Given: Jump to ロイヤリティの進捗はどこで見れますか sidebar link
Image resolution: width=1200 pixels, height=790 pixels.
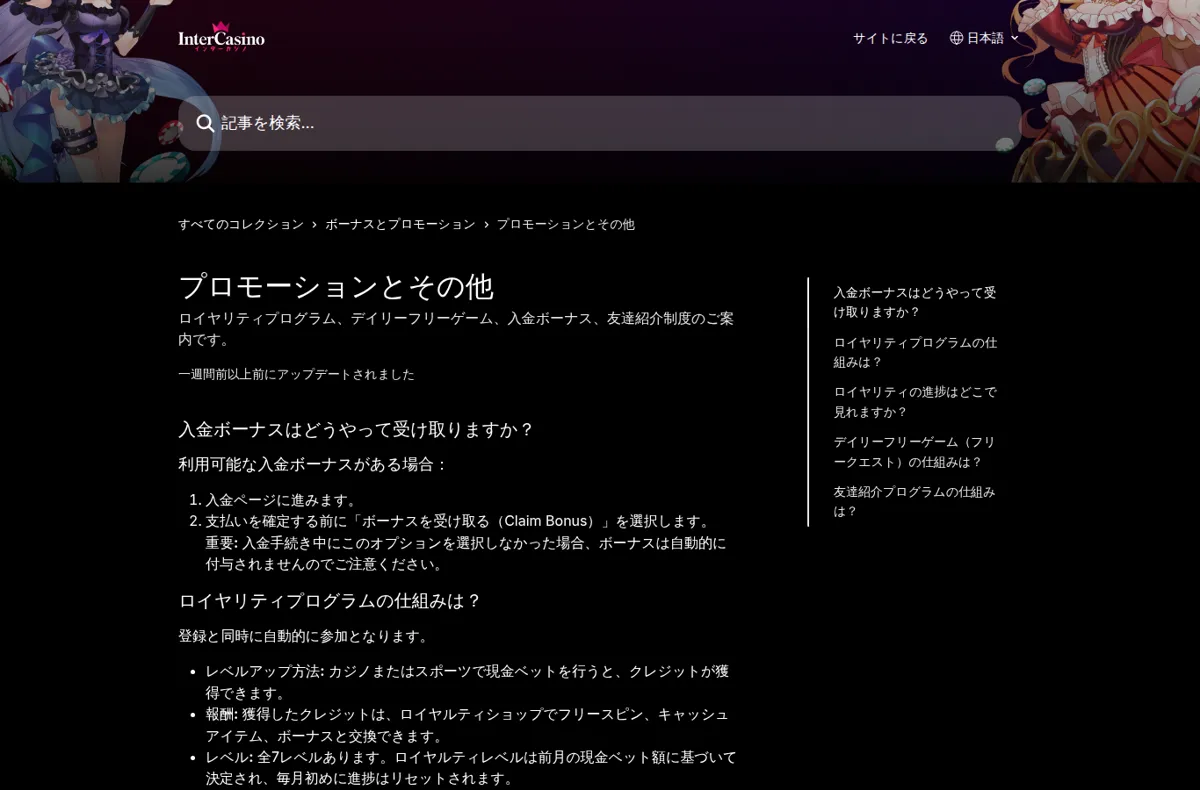Looking at the screenshot, I should pyautogui.click(x=915, y=402).
